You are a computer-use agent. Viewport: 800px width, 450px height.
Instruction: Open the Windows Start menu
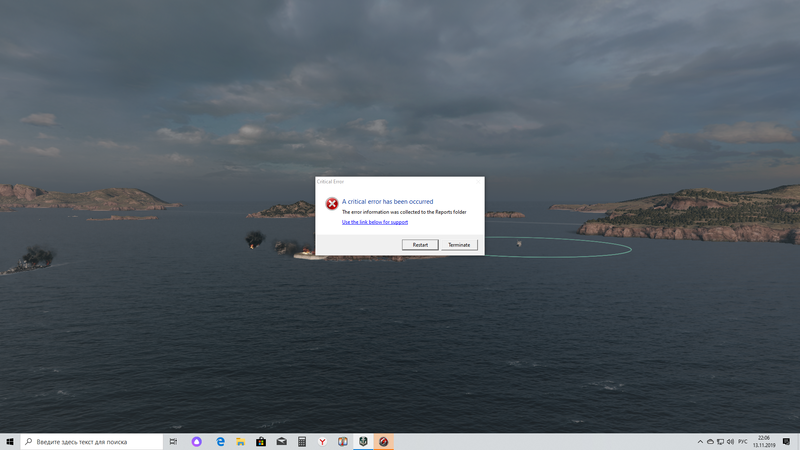10,442
